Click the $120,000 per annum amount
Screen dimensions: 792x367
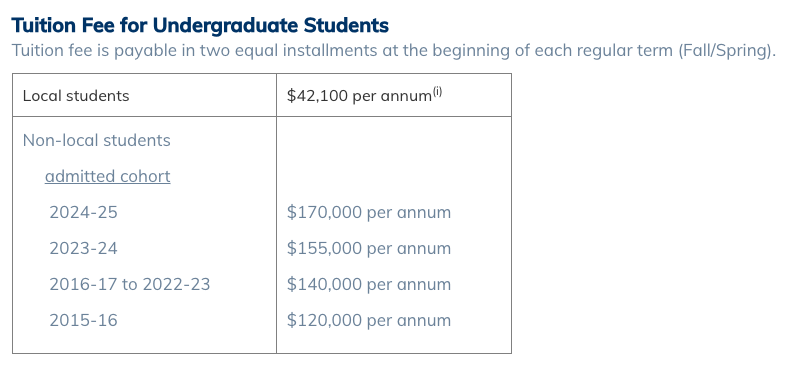pyautogui.click(x=369, y=320)
